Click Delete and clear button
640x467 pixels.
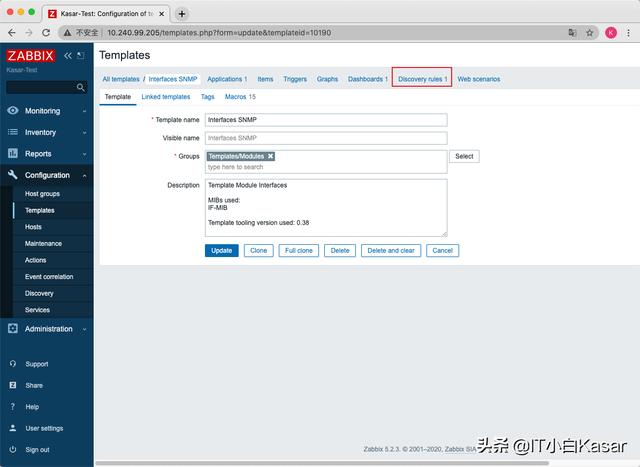coord(391,250)
